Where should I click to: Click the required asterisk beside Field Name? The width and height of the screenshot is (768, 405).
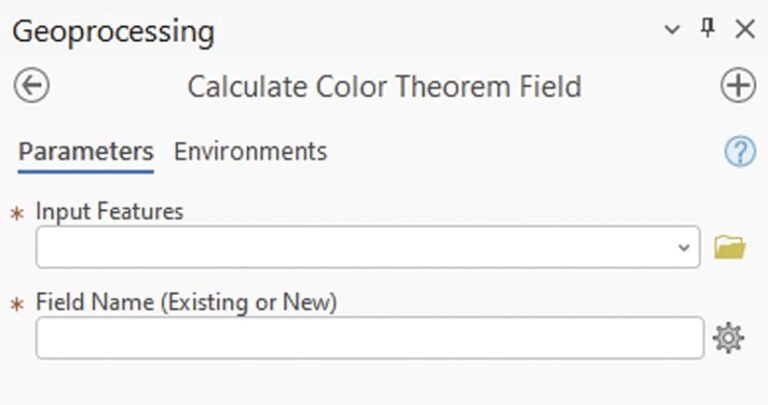[x=16, y=304]
